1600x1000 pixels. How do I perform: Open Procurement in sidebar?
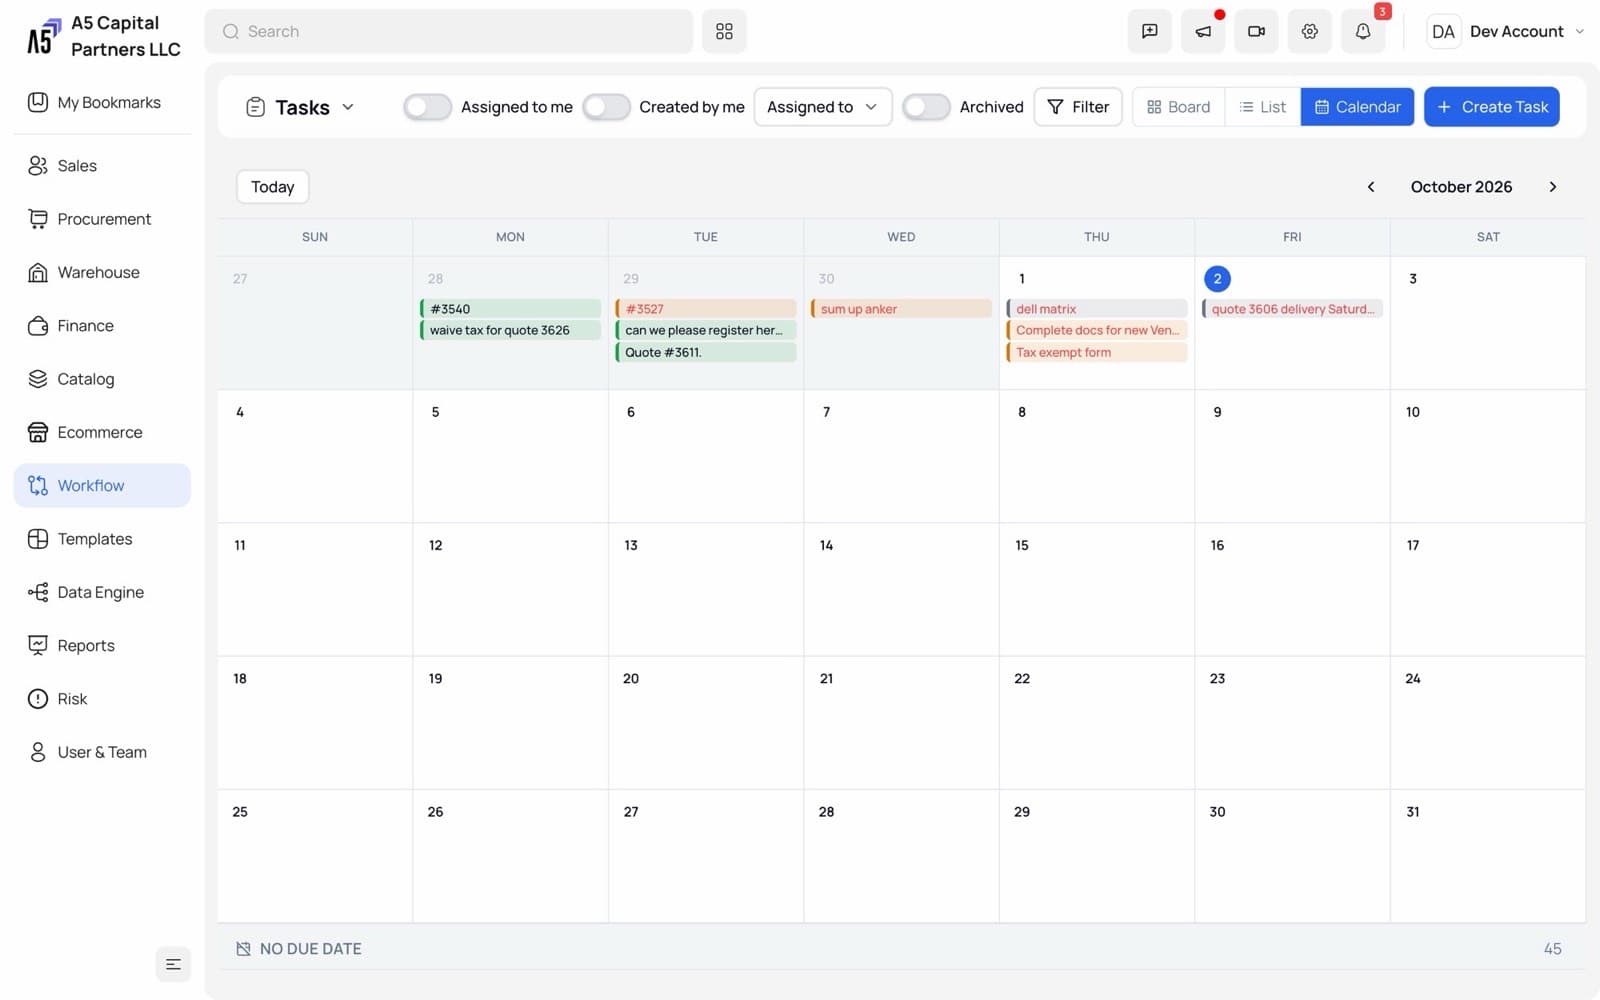[x=102, y=219]
